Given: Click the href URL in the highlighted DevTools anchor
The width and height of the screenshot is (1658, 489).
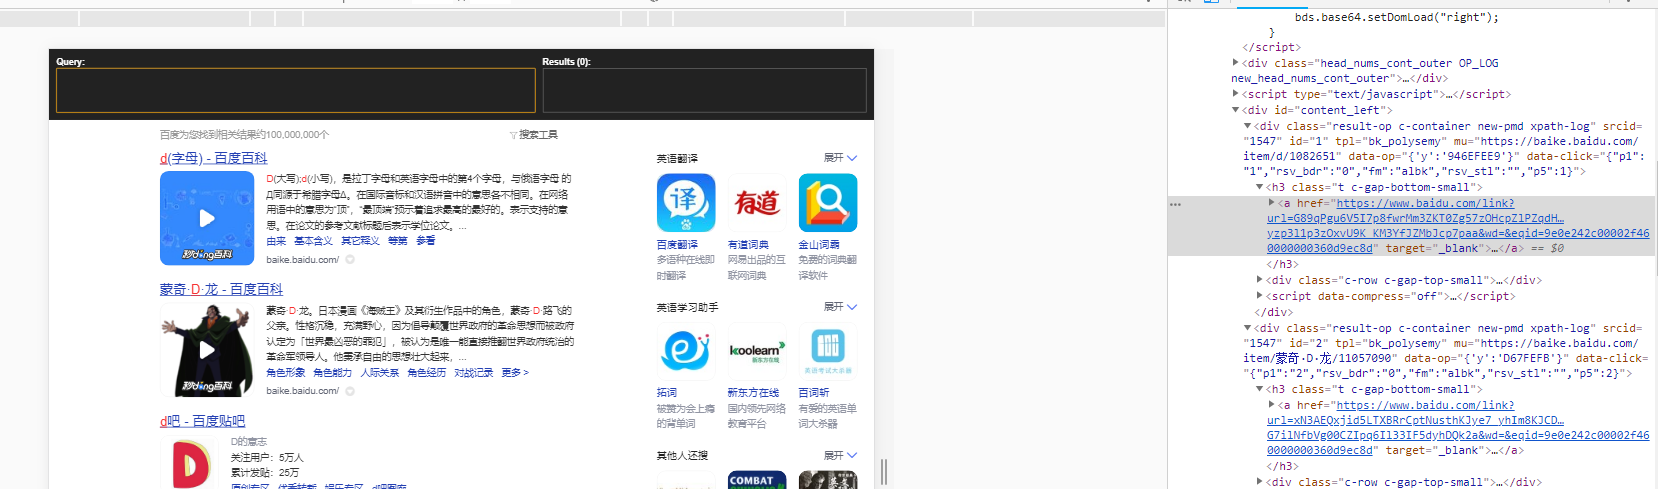Looking at the screenshot, I should tap(1458, 226).
